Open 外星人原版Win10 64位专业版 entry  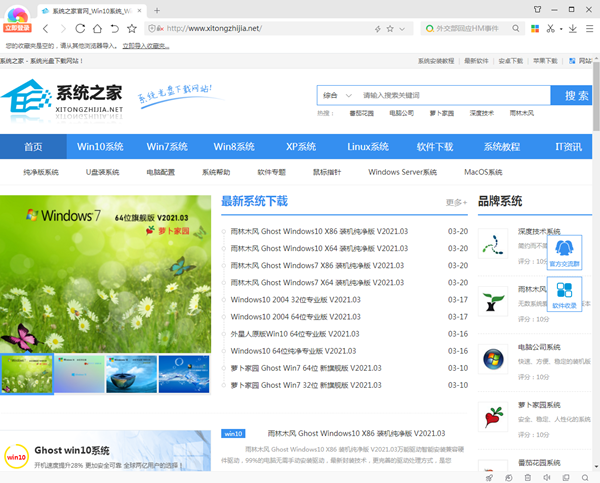295,334
